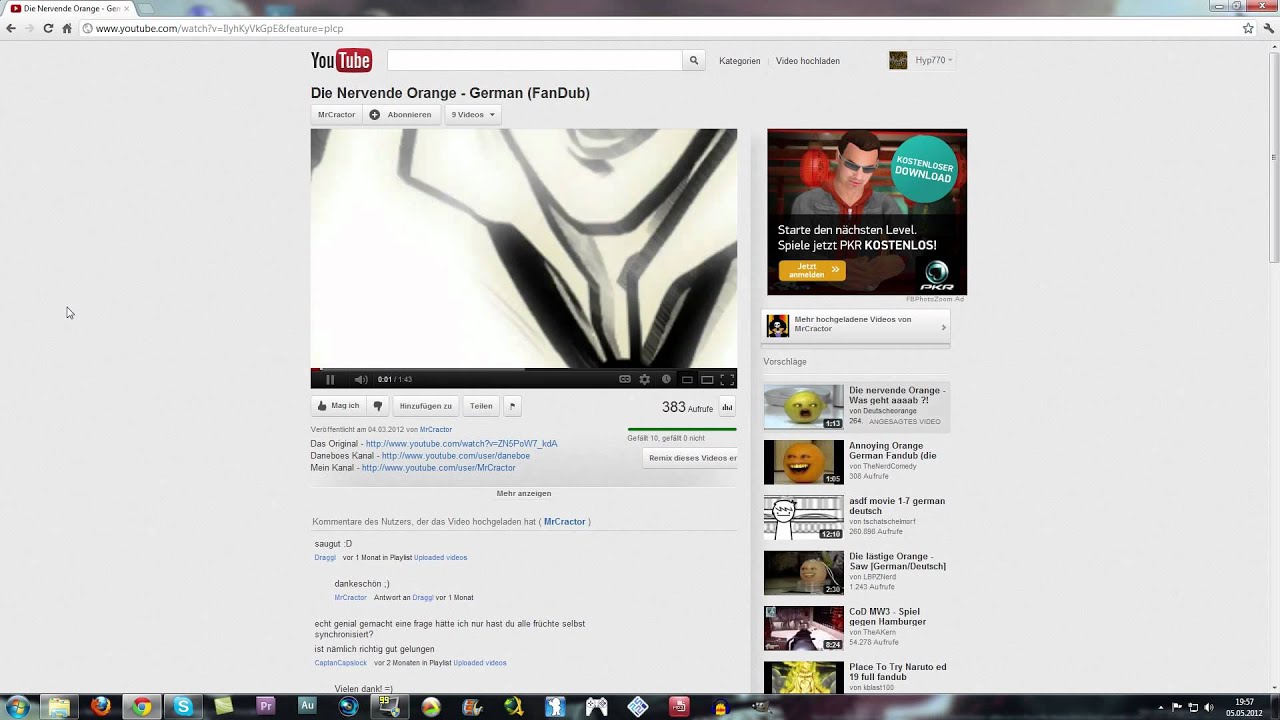Switch player to large size
Image resolution: width=1280 pixels, height=720 pixels.
coord(707,379)
